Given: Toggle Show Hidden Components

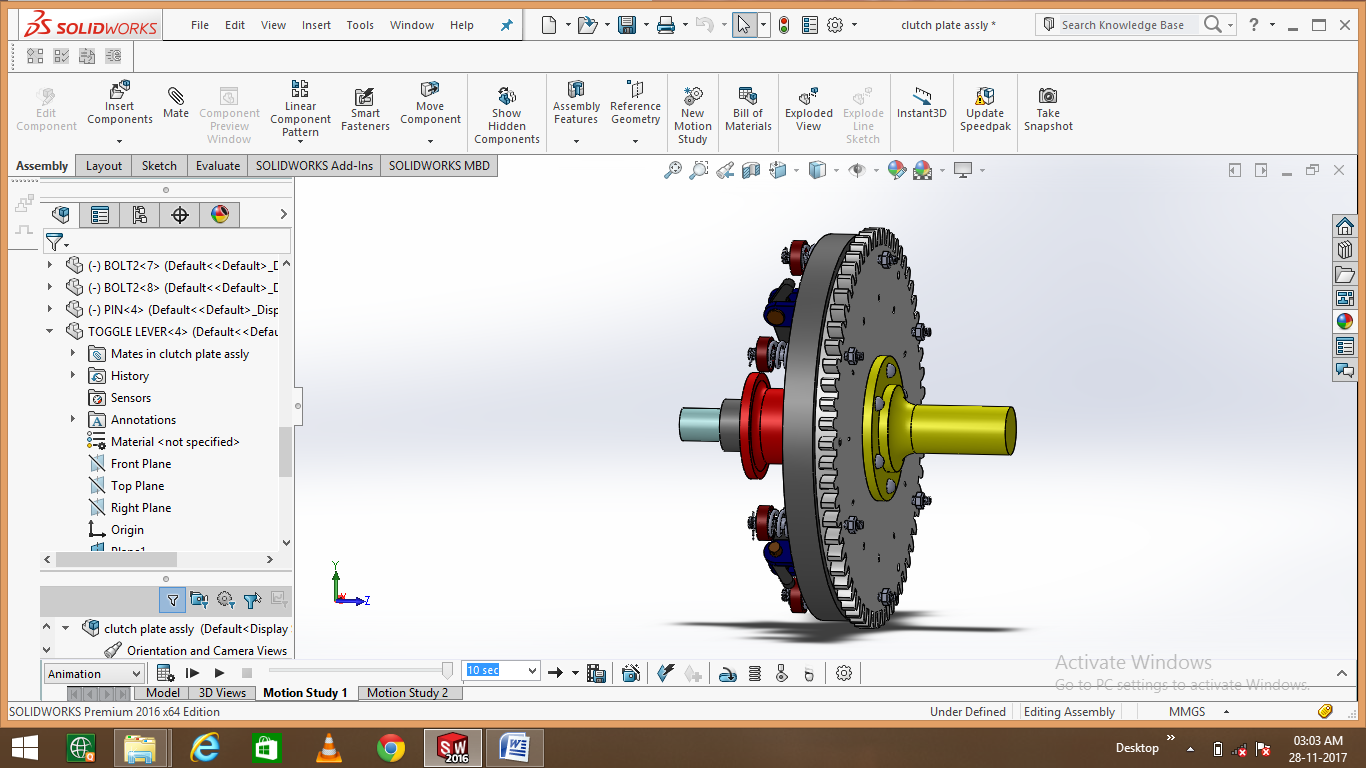Looking at the screenshot, I should pos(506,110).
